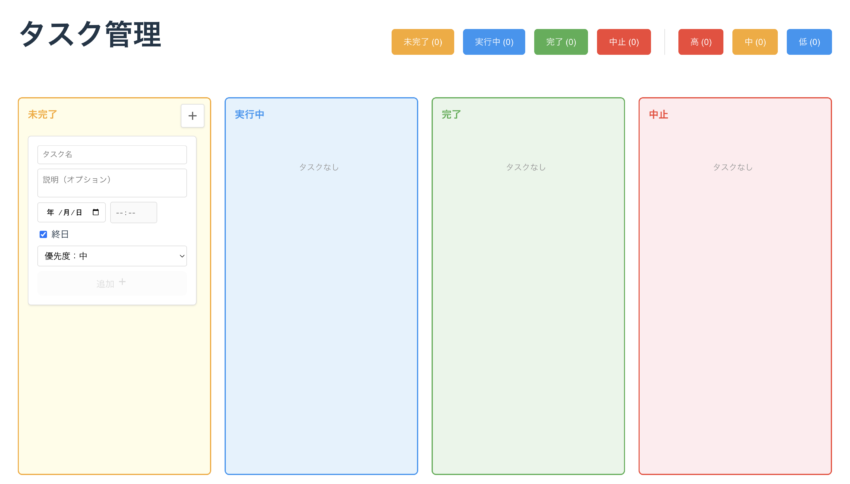Click the plus icon in 未完了 column
Screen dimensions: 850x484
click(x=192, y=116)
